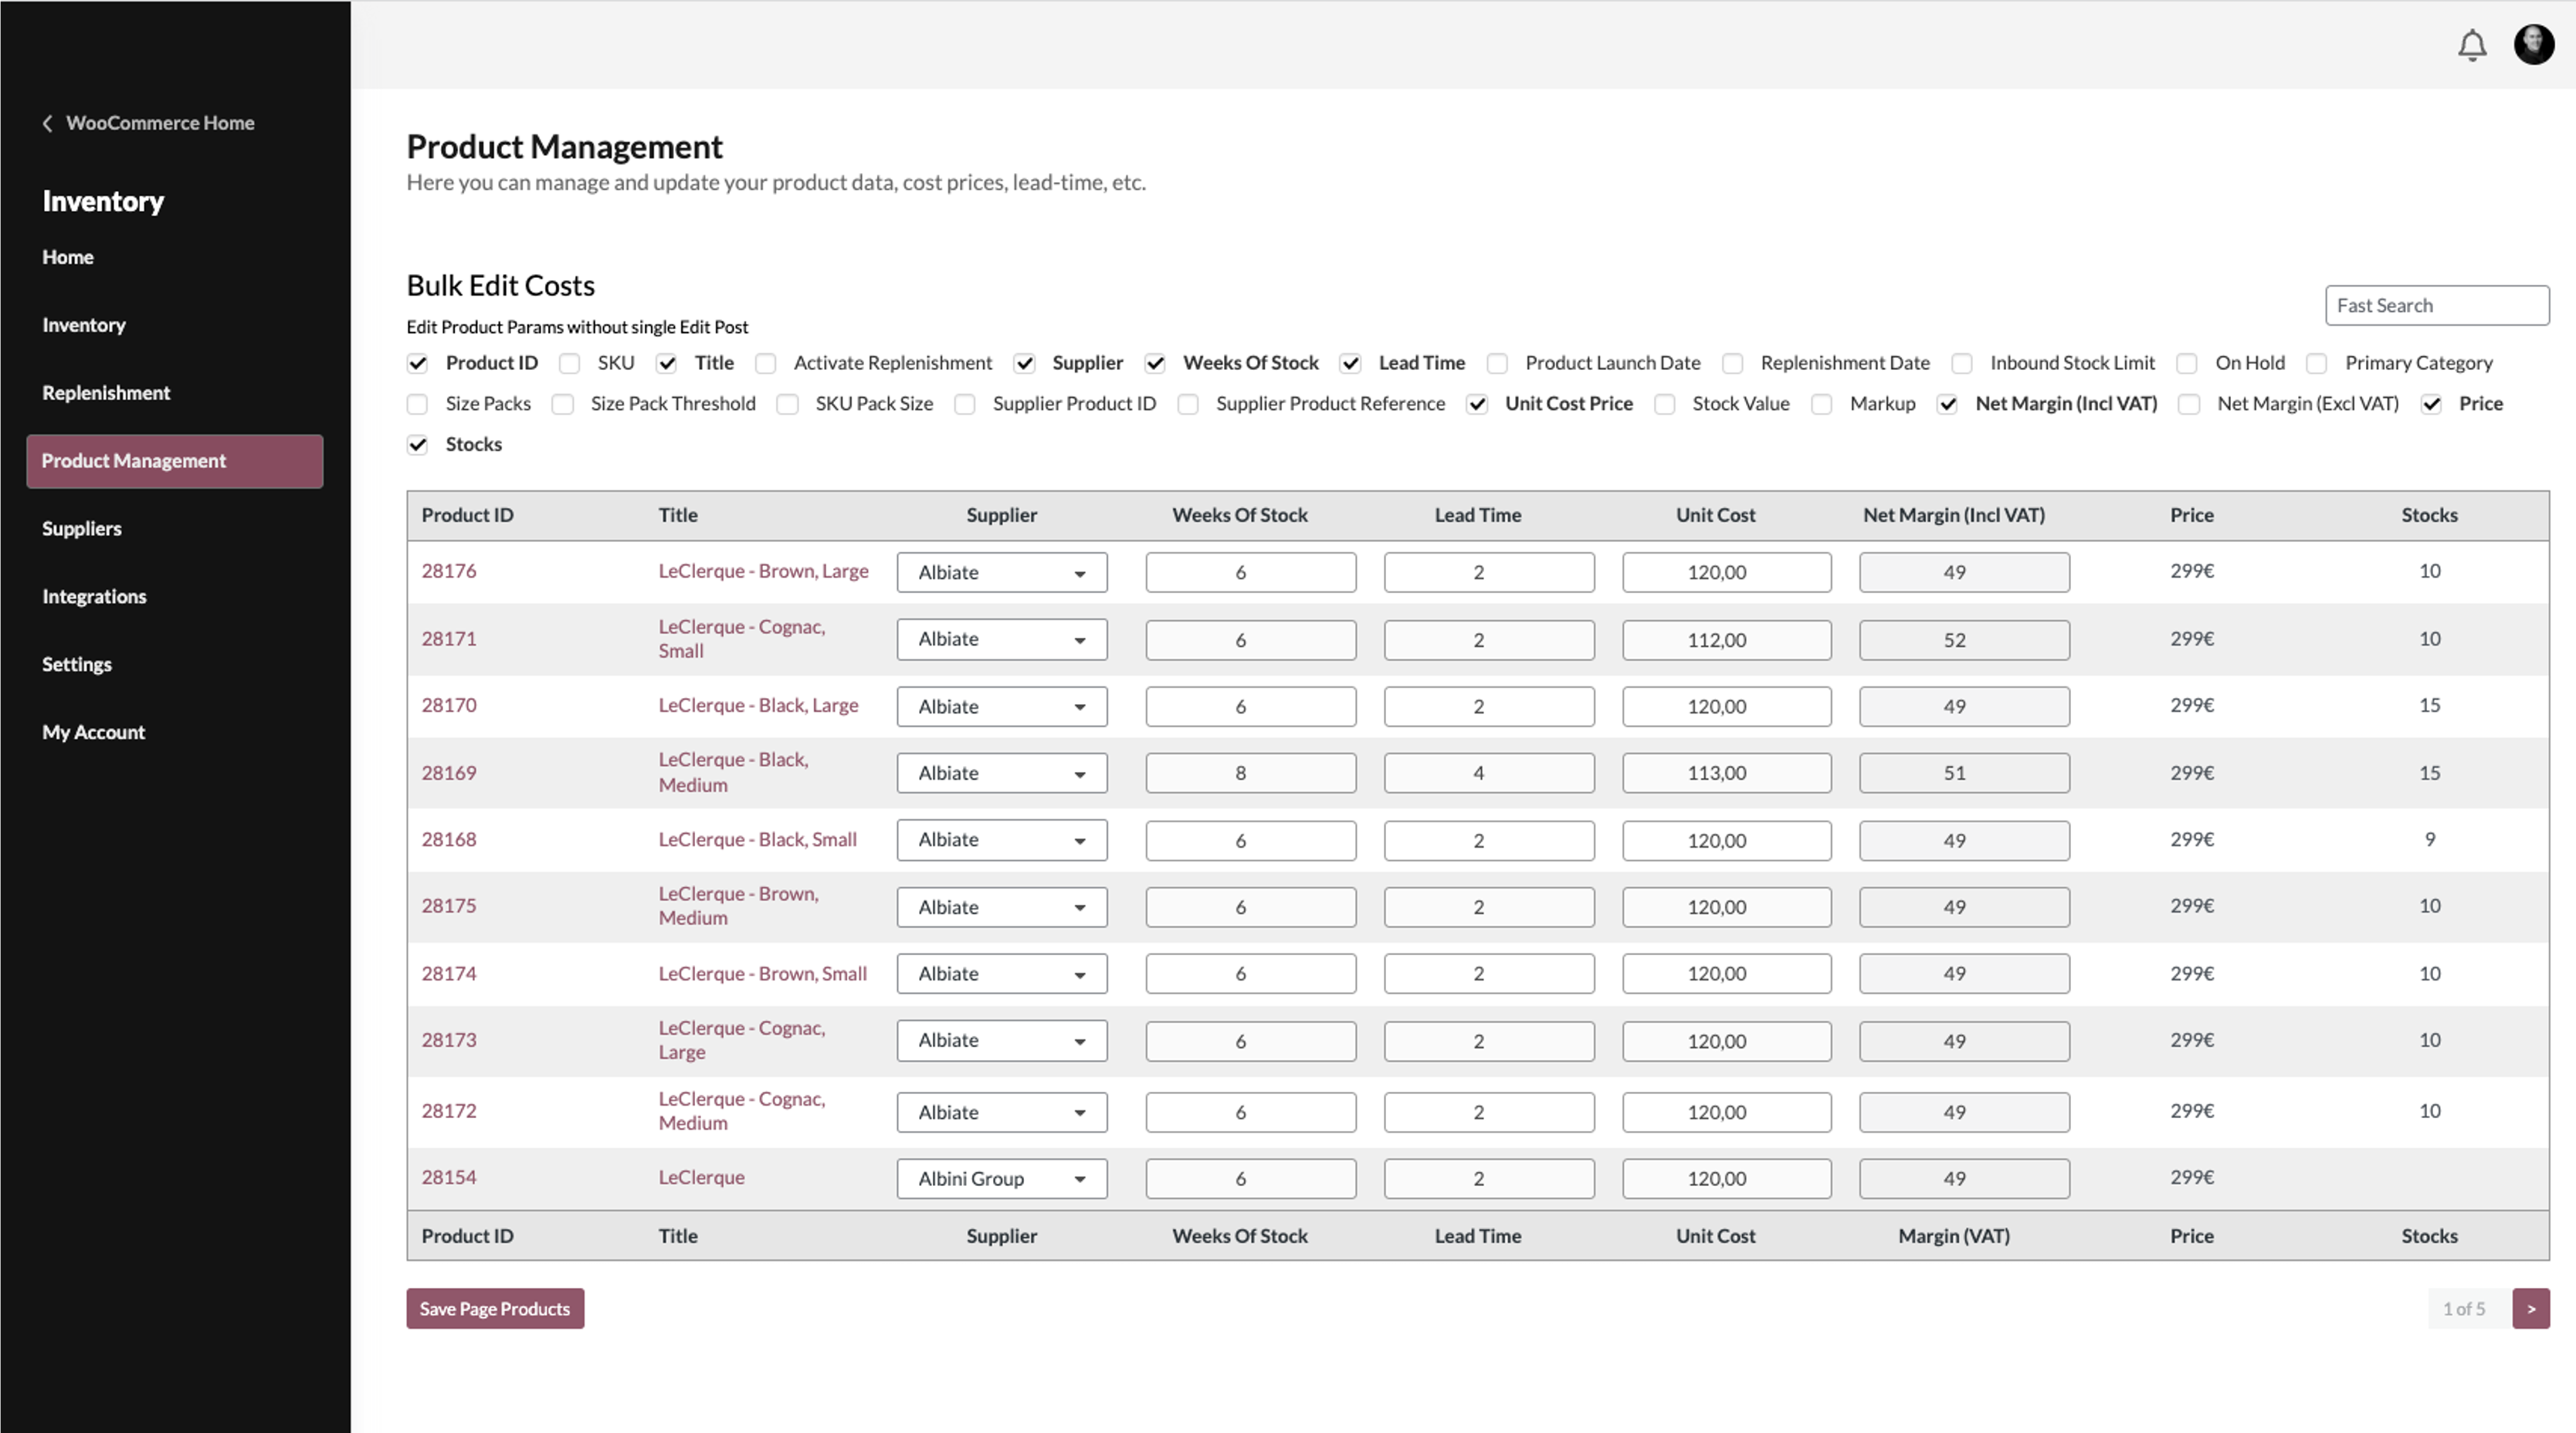Click the Save Page Products button
The height and width of the screenshot is (1433, 2576).
pyautogui.click(x=495, y=1308)
